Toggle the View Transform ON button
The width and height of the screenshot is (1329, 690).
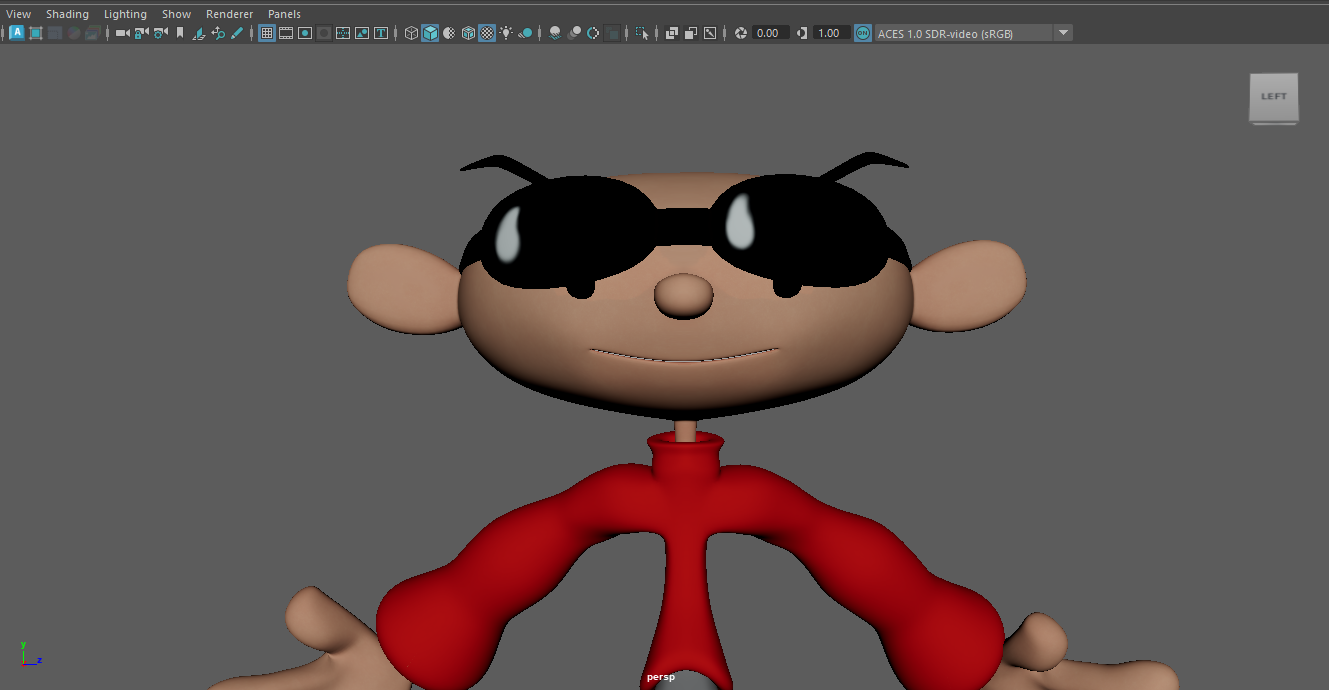pyautogui.click(x=863, y=33)
